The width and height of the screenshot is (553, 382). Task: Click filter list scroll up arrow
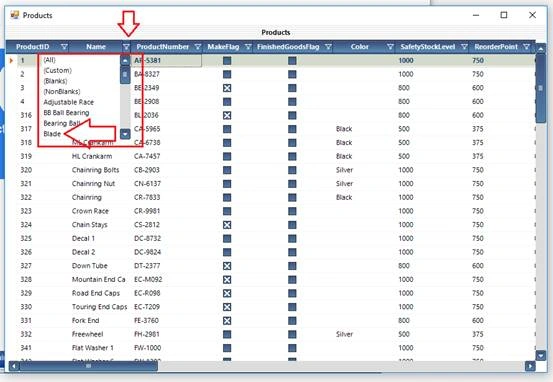tap(125, 61)
